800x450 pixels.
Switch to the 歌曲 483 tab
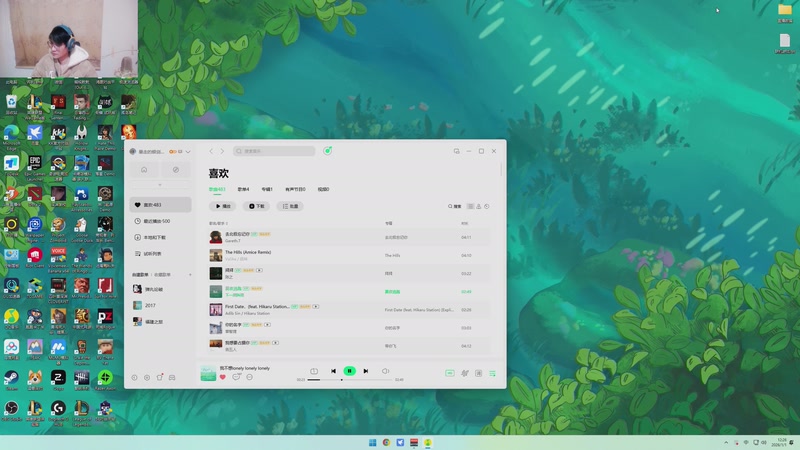coord(217,189)
